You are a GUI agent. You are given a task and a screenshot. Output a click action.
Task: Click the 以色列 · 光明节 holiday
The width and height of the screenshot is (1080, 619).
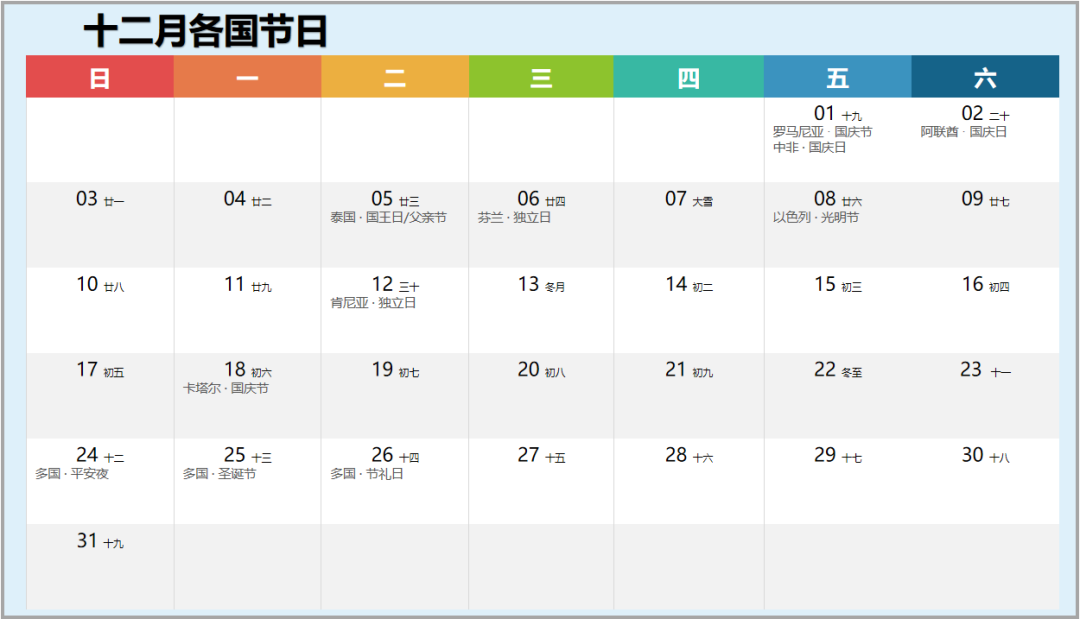815,218
